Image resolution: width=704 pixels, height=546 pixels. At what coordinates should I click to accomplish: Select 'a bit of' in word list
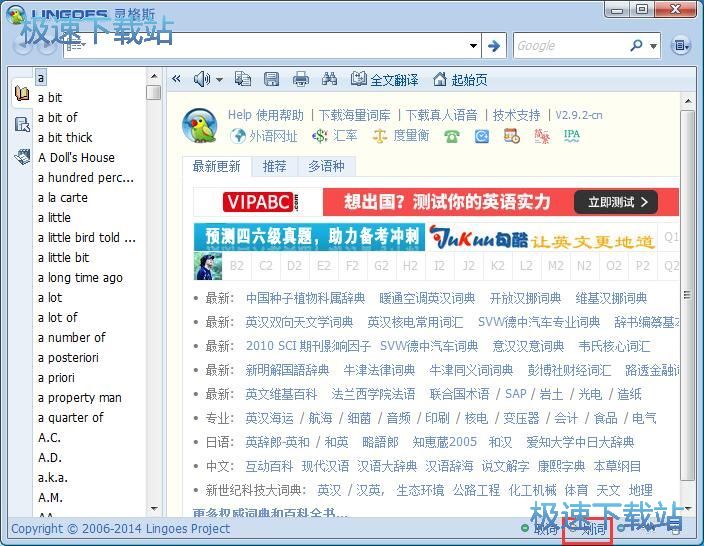click(57, 118)
